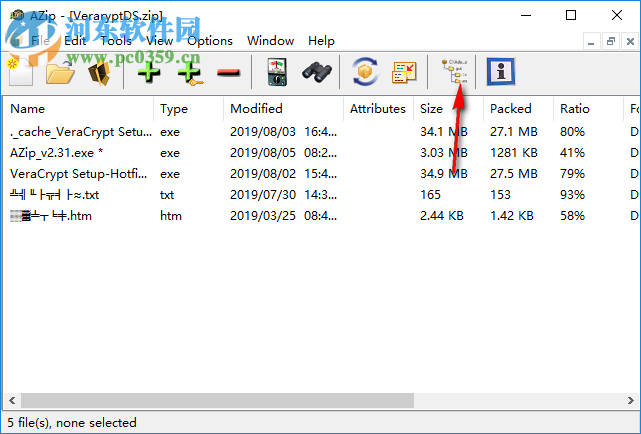
Task: Sort list by Attributes column header
Action: click(378, 109)
